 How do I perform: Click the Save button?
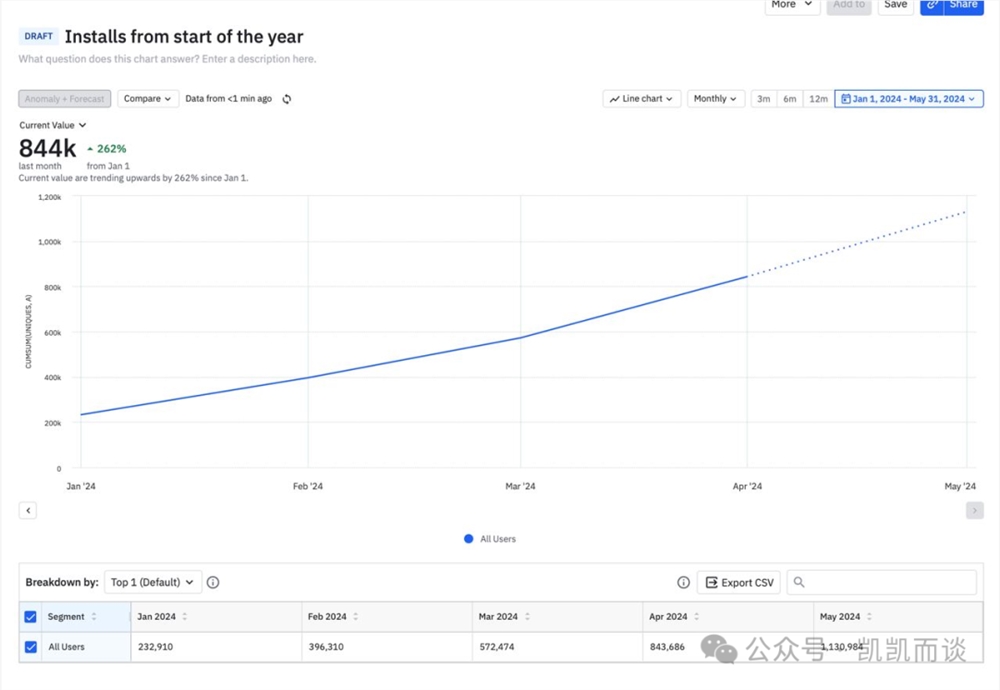pyautogui.click(x=895, y=5)
